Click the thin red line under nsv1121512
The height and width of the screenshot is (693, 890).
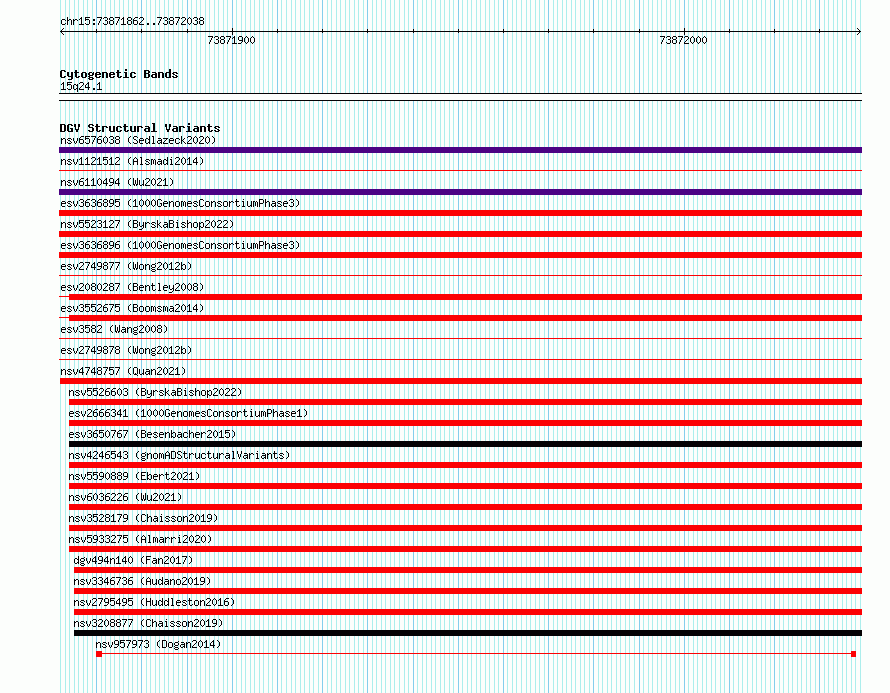point(460,170)
